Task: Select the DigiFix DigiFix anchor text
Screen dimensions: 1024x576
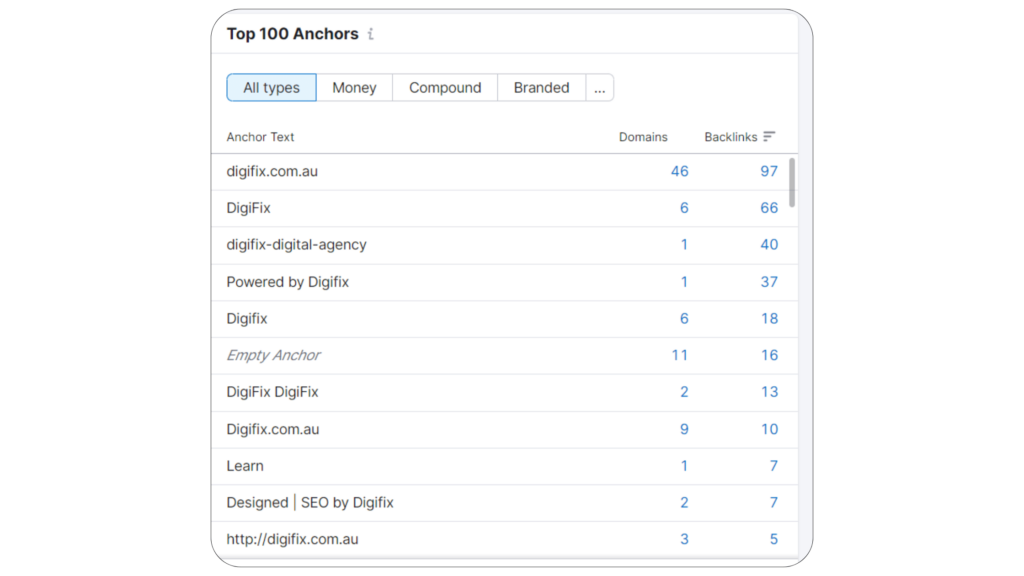Action: 272,391
